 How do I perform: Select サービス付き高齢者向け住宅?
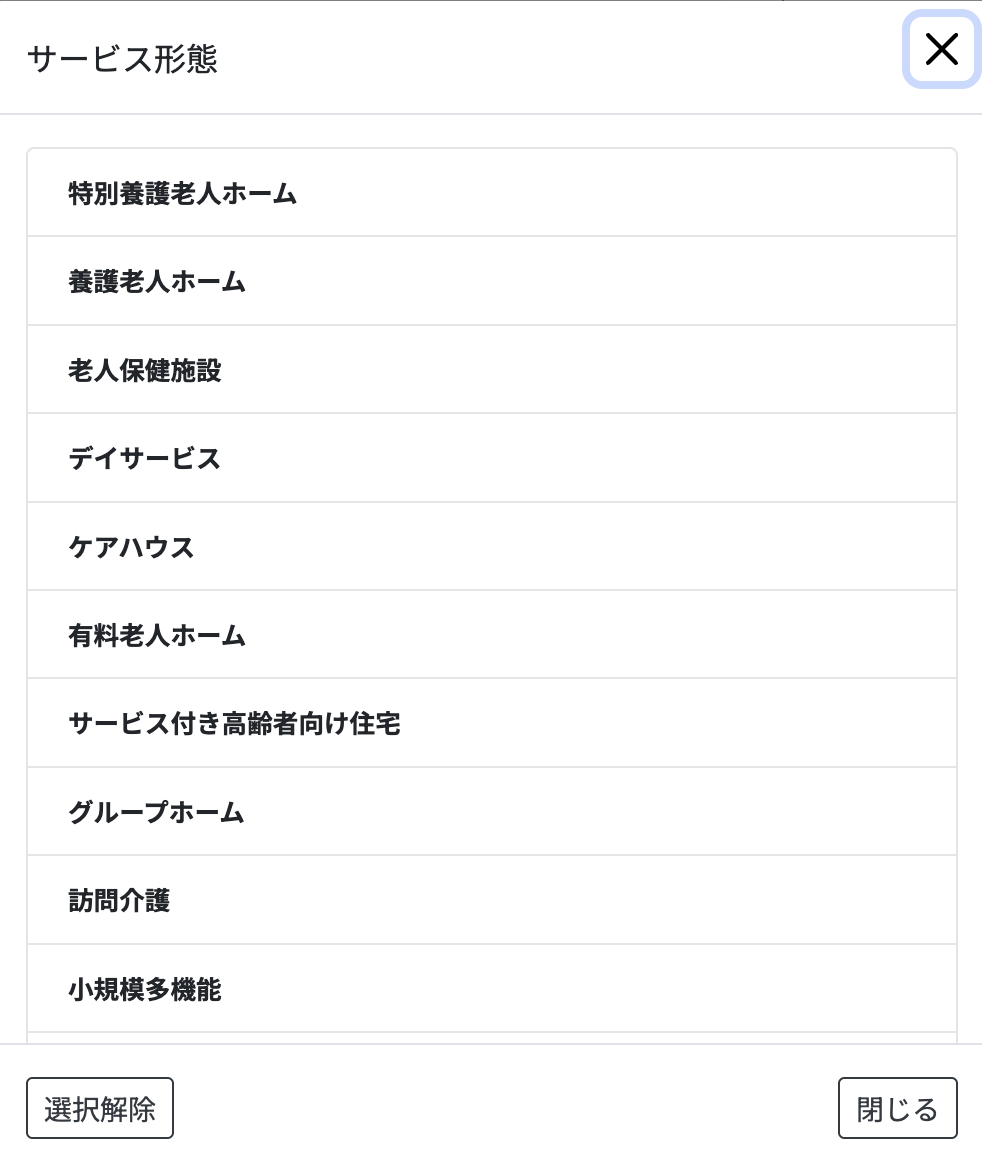pos(235,723)
